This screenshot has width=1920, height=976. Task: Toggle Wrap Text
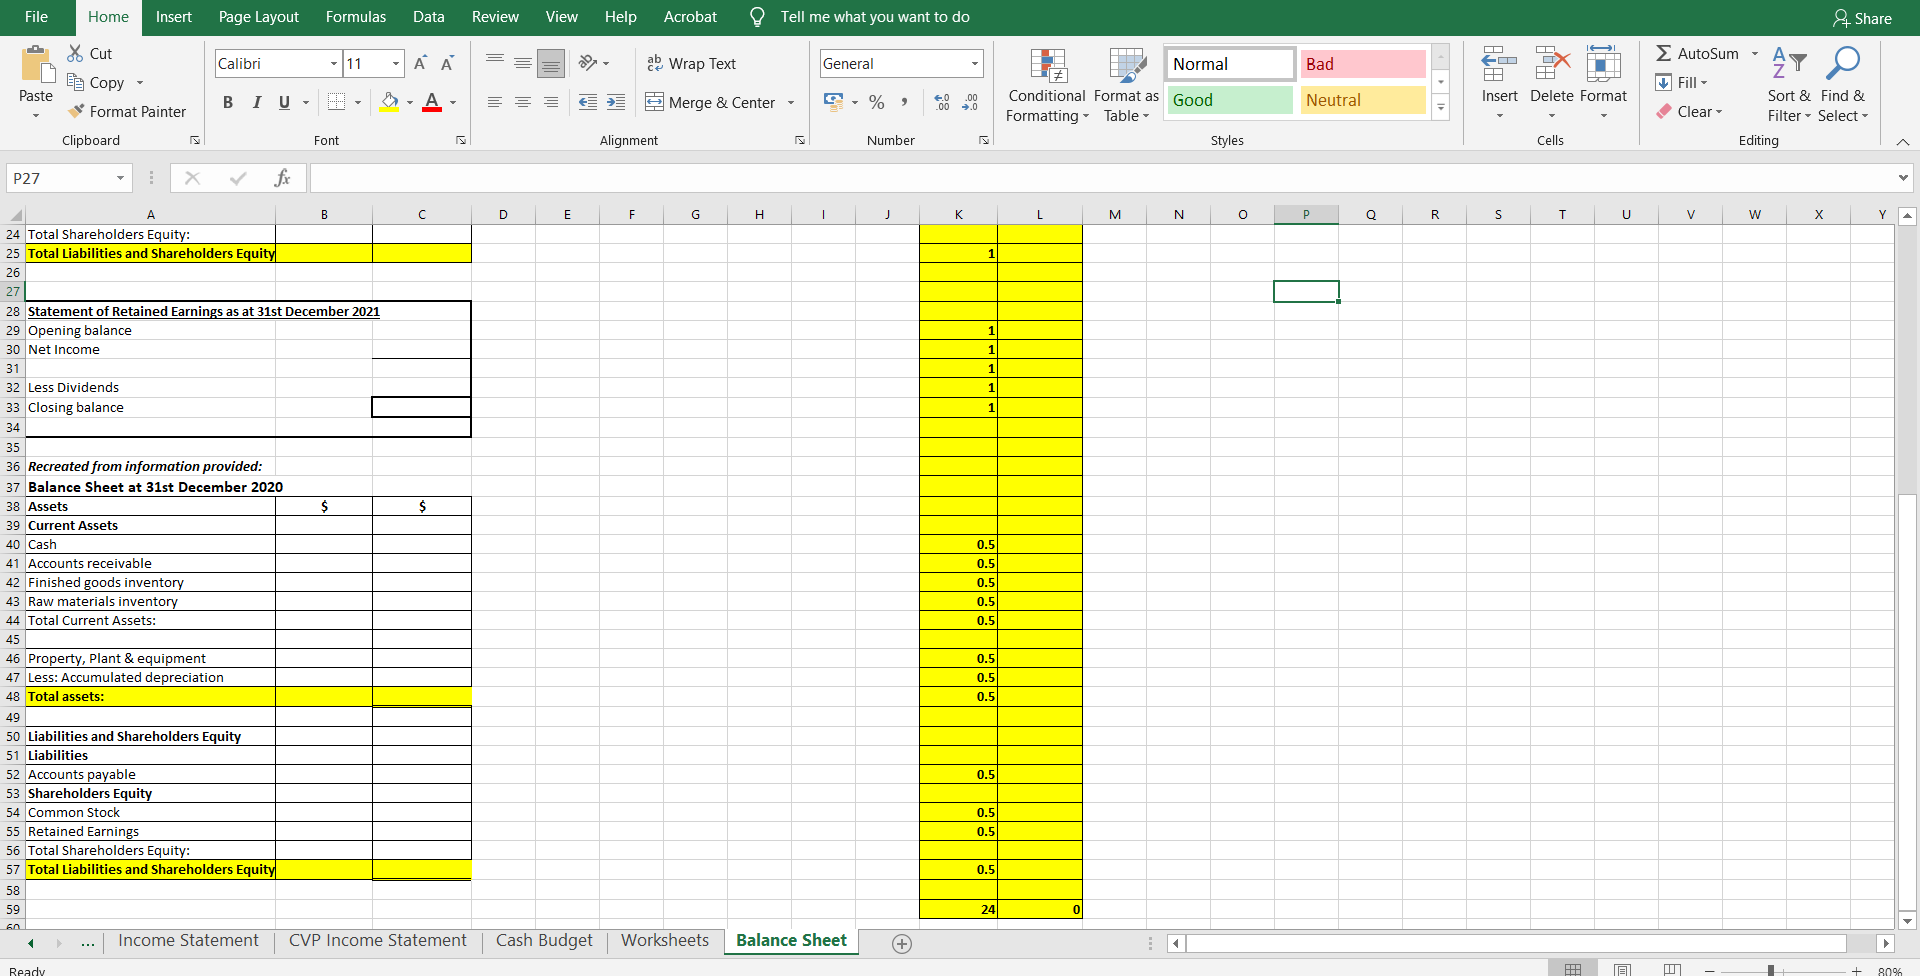pyautogui.click(x=691, y=63)
